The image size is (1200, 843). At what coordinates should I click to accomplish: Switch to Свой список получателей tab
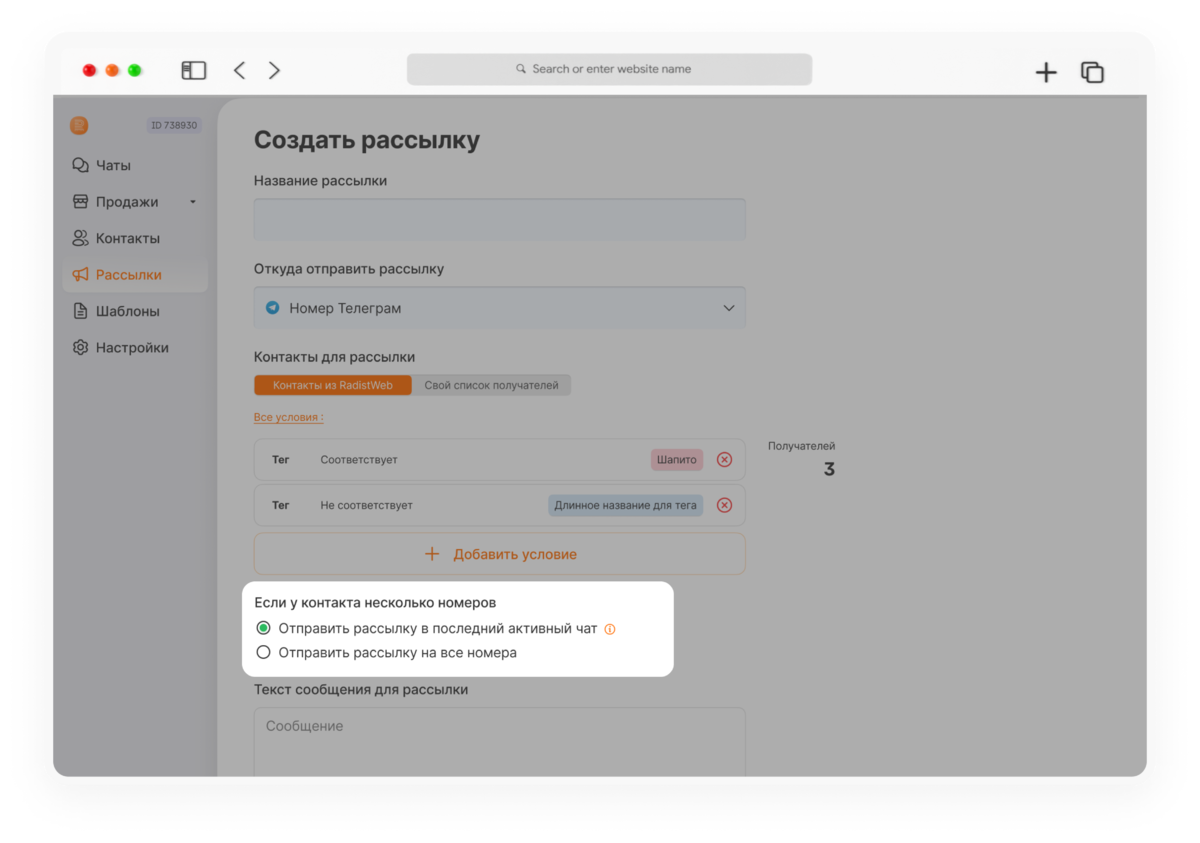pyautogui.click(x=491, y=385)
